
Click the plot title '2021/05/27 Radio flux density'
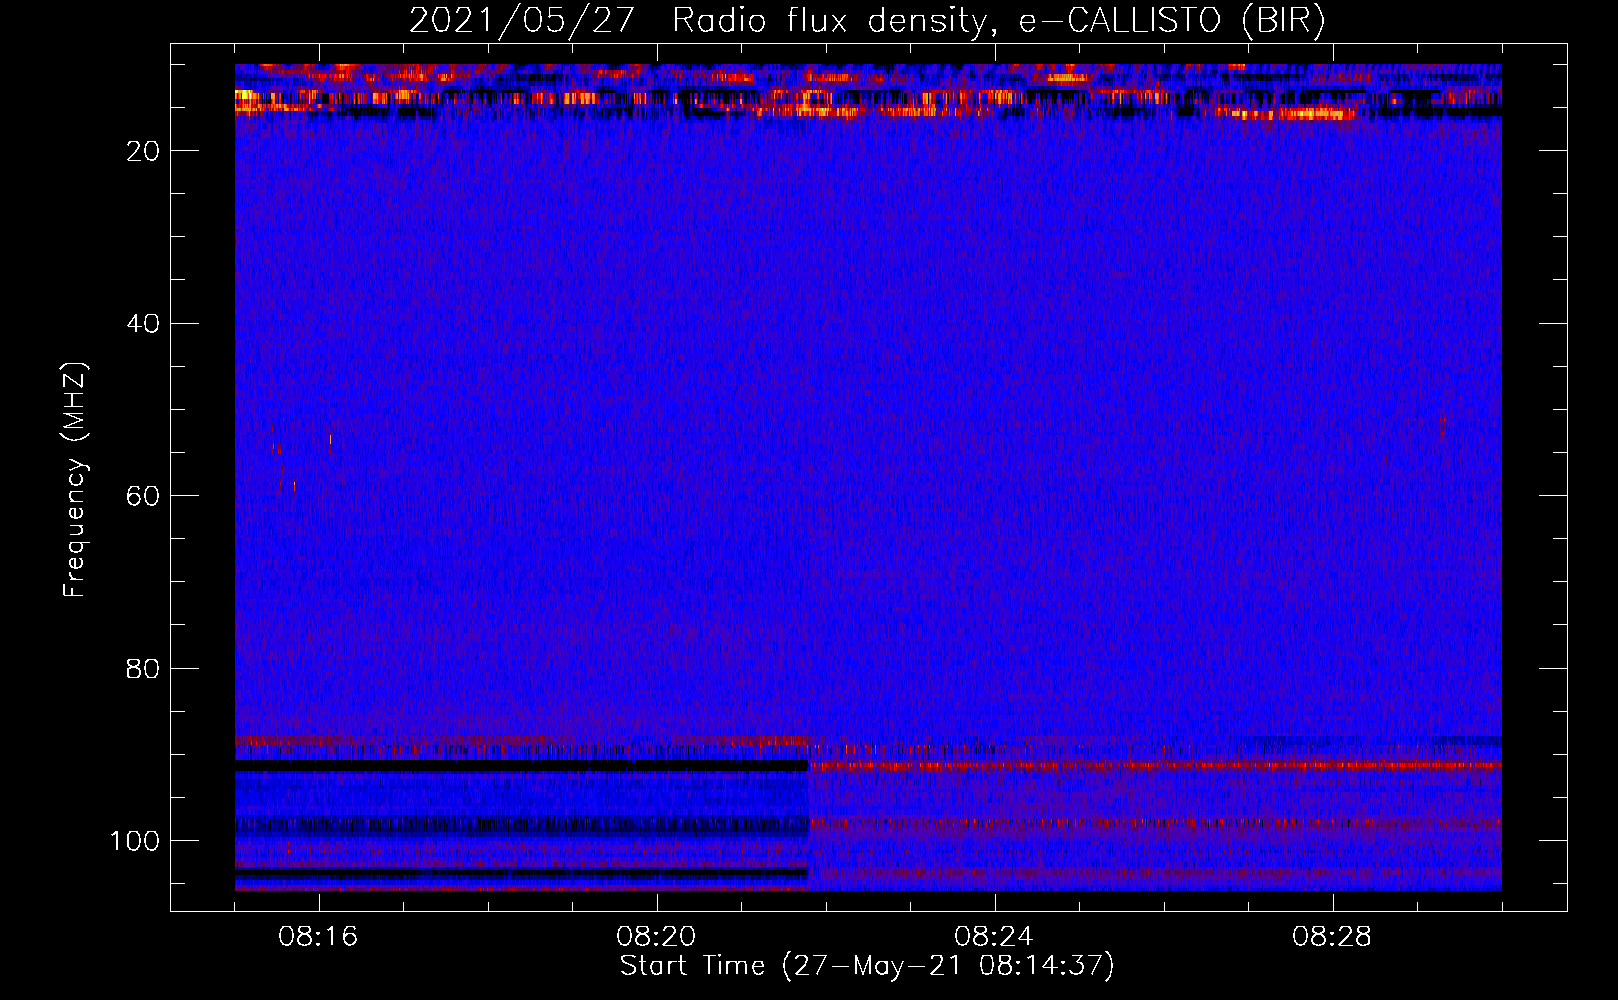[867, 20]
